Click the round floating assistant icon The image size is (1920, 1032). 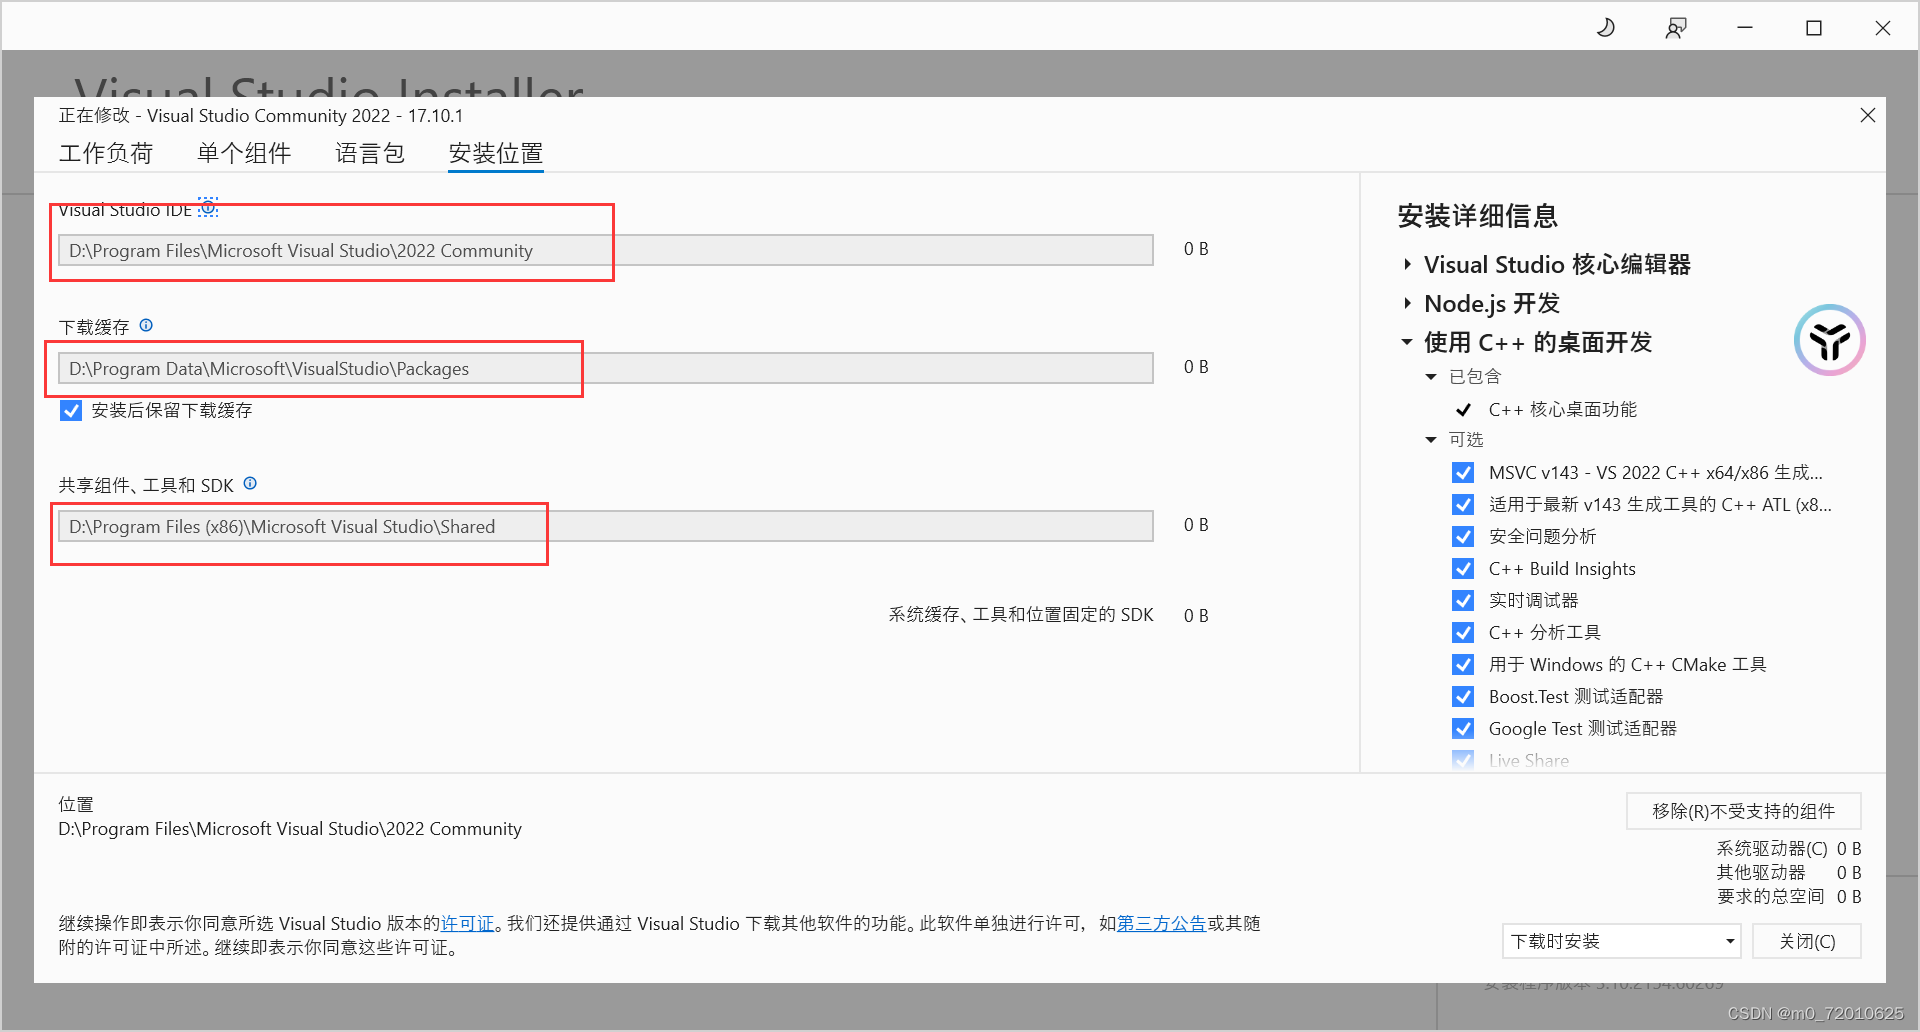click(x=1829, y=340)
